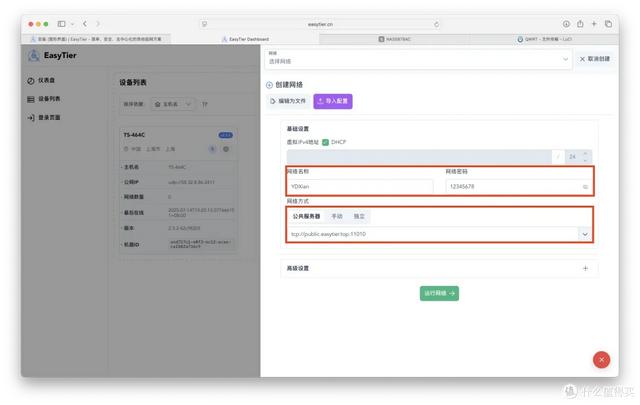Go back with the Safari back arrow
640x405 pixels.
click(85, 24)
